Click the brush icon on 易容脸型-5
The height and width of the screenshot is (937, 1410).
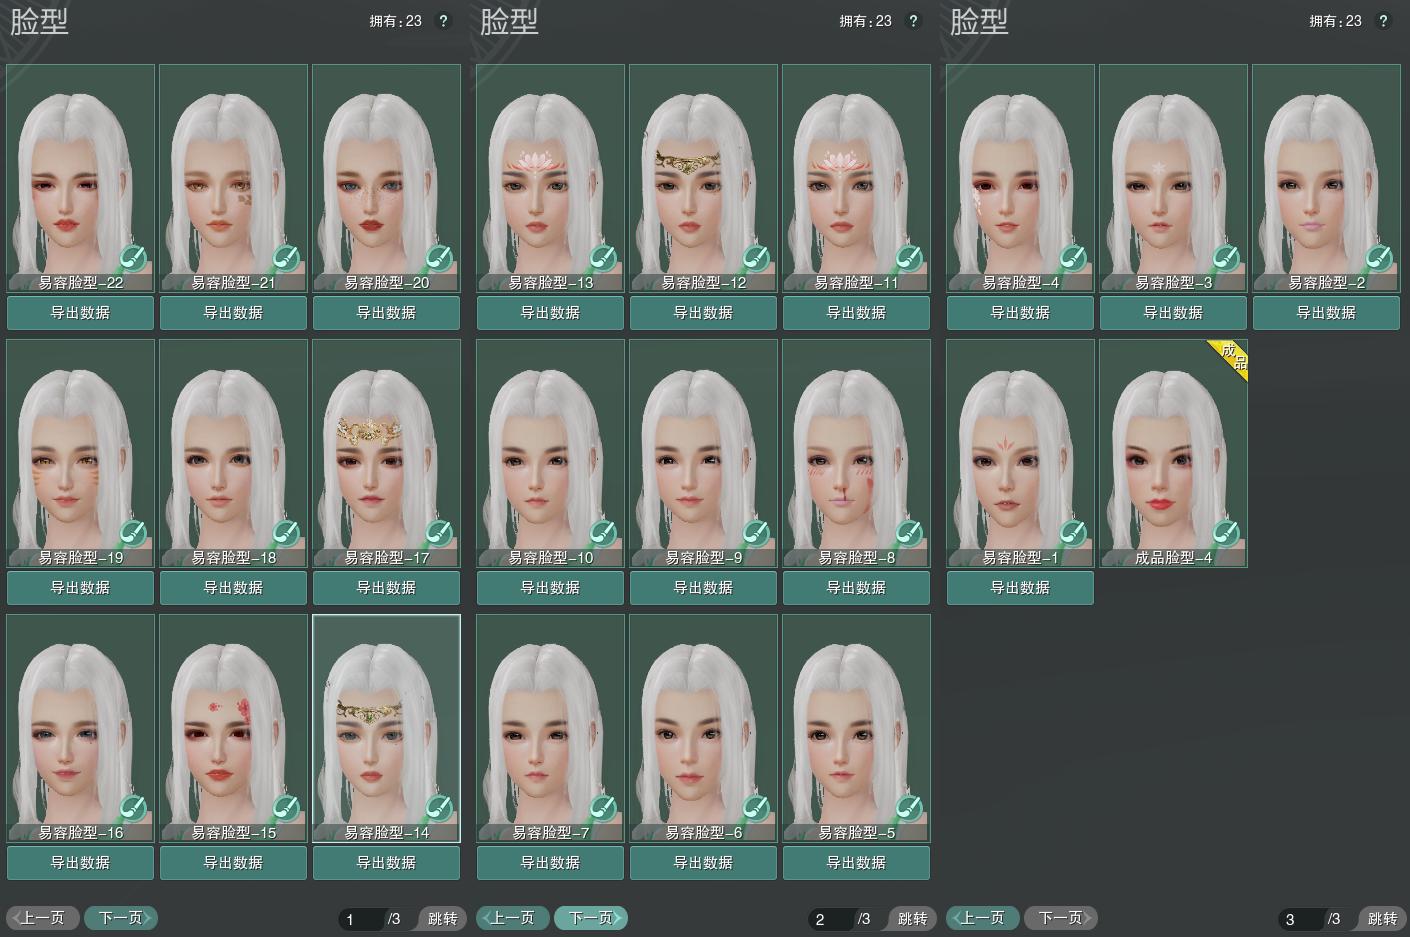click(909, 809)
